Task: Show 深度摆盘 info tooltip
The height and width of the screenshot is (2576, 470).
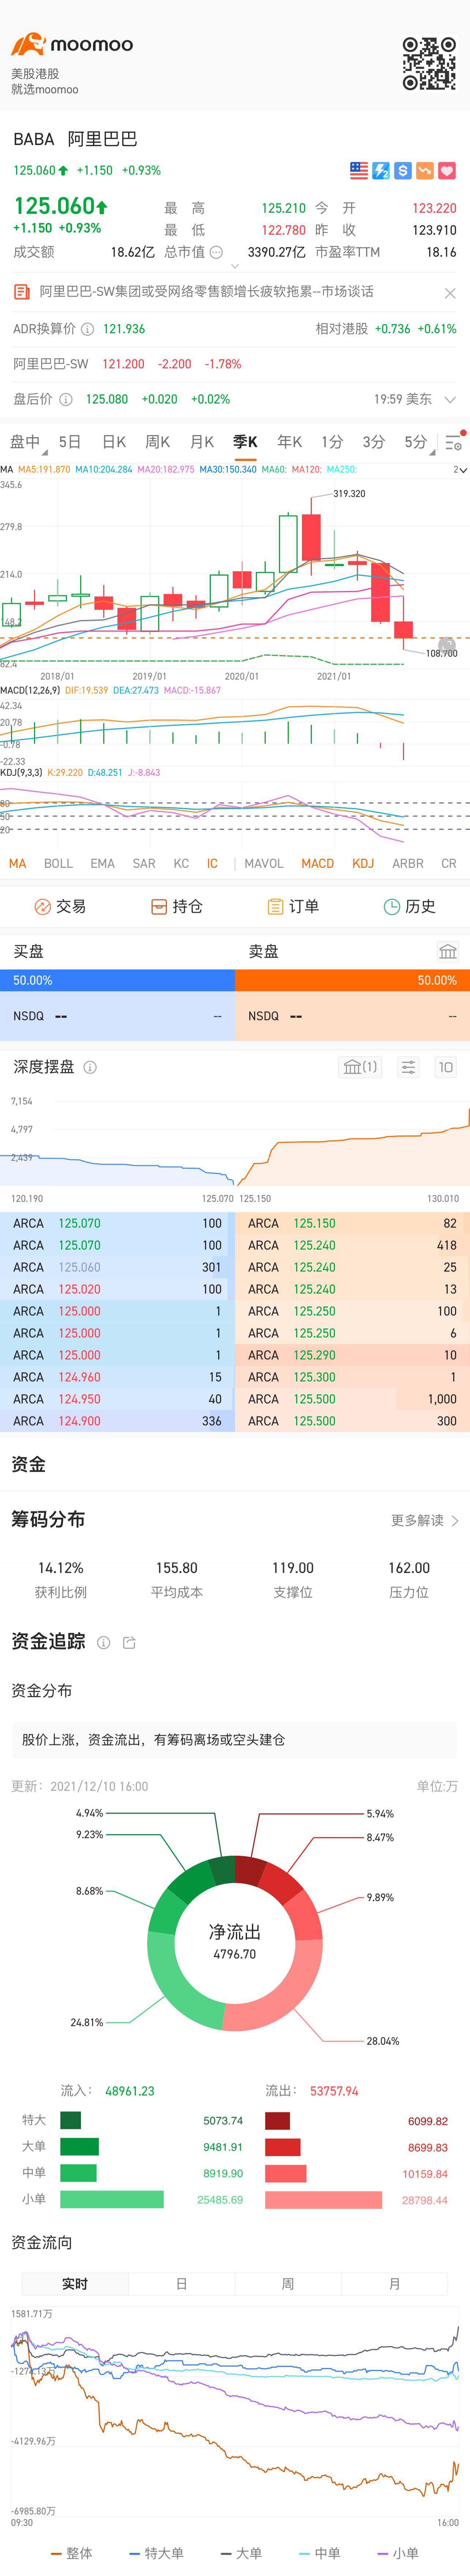Action: 90,1067
